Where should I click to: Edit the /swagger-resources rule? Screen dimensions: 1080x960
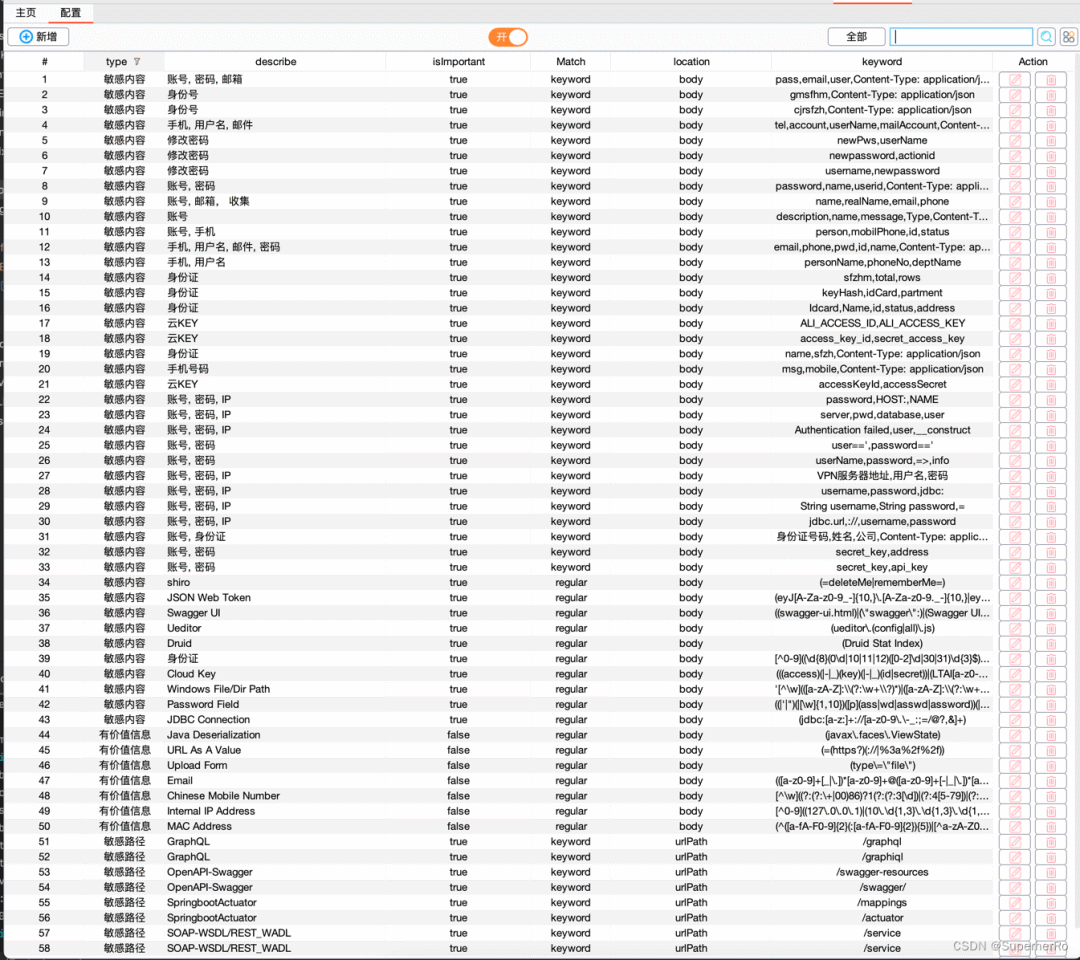1015,872
